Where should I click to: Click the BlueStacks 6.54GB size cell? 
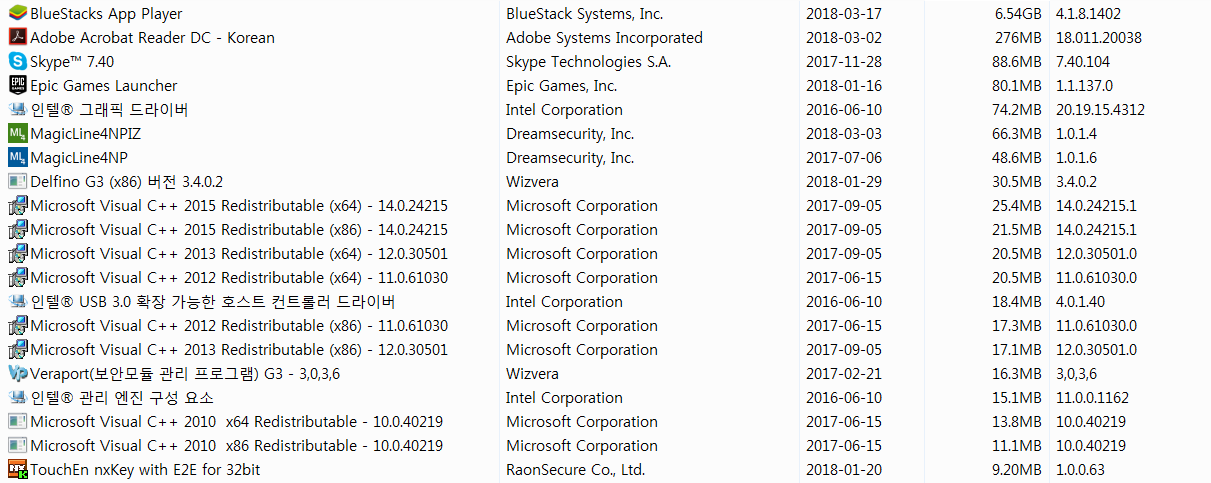coord(1018,14)
